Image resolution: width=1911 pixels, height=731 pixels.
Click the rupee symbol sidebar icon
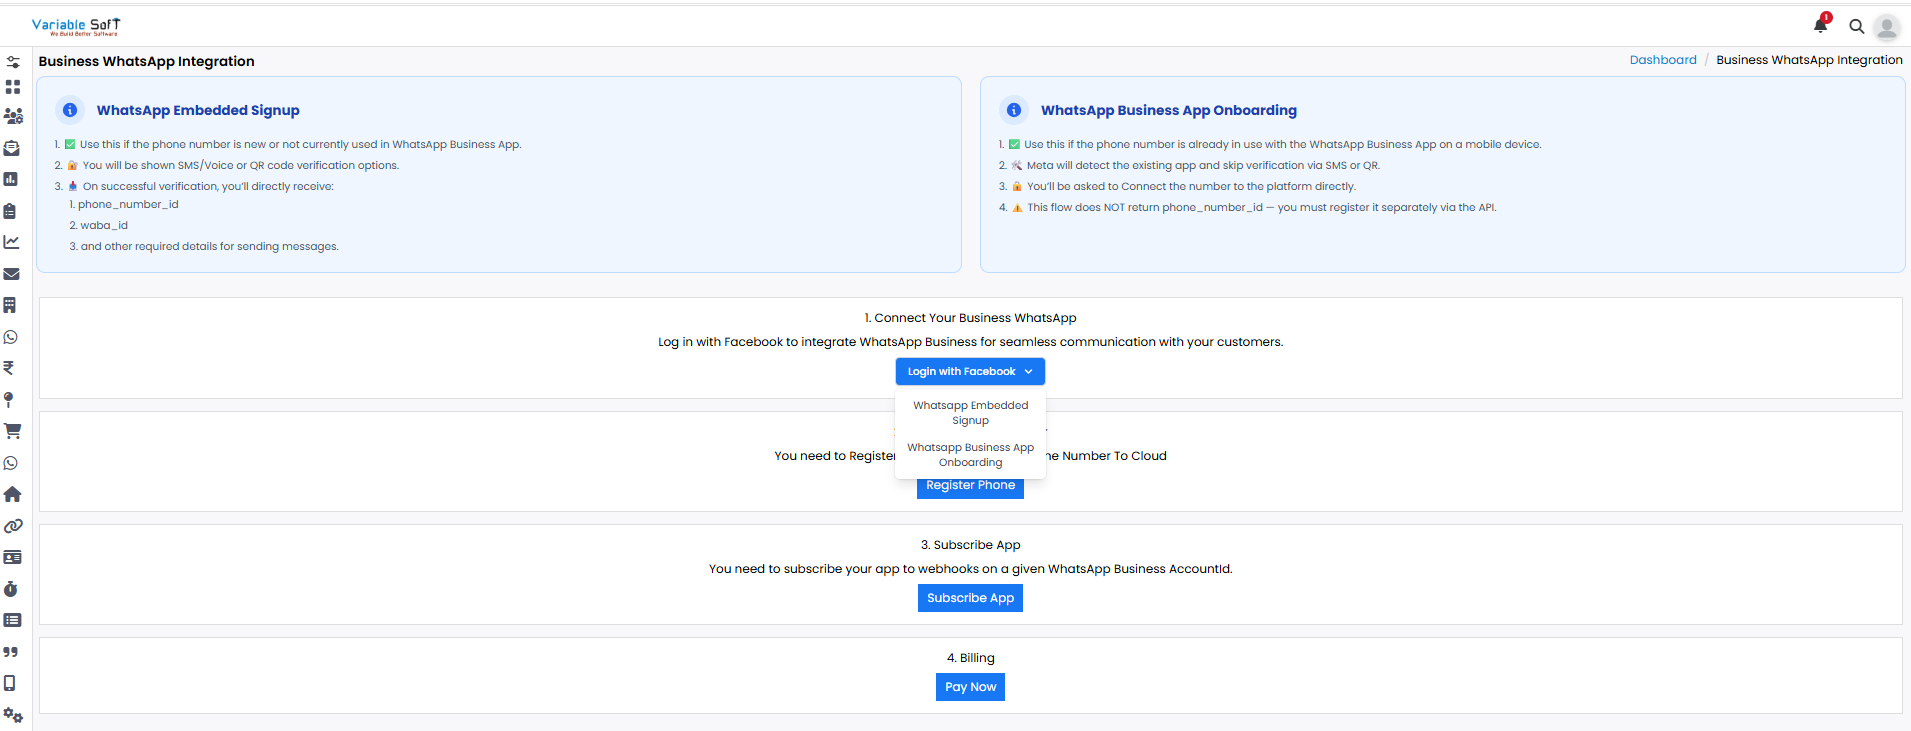point(9,368)
